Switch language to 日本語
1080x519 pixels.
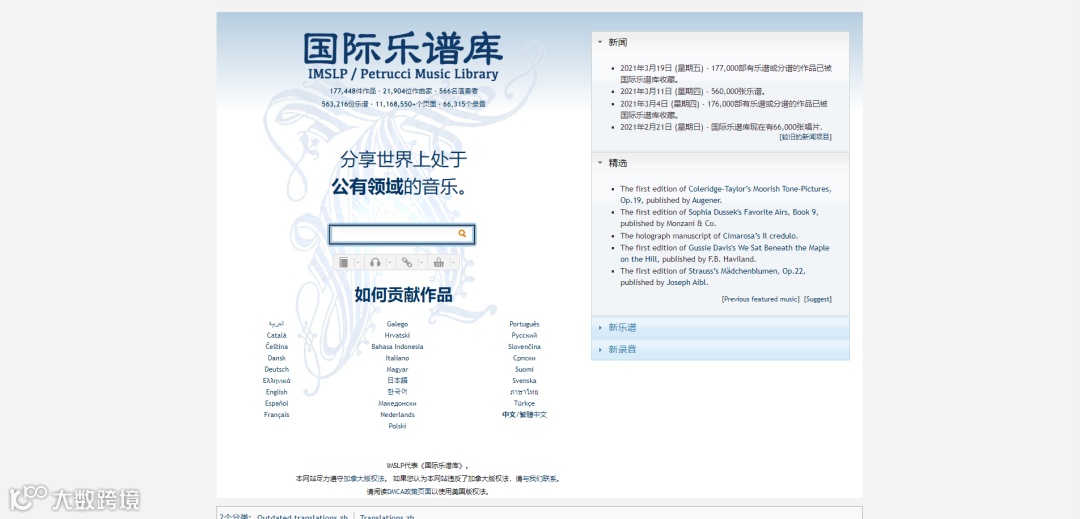pyautogui.click(x=397, y=381)
